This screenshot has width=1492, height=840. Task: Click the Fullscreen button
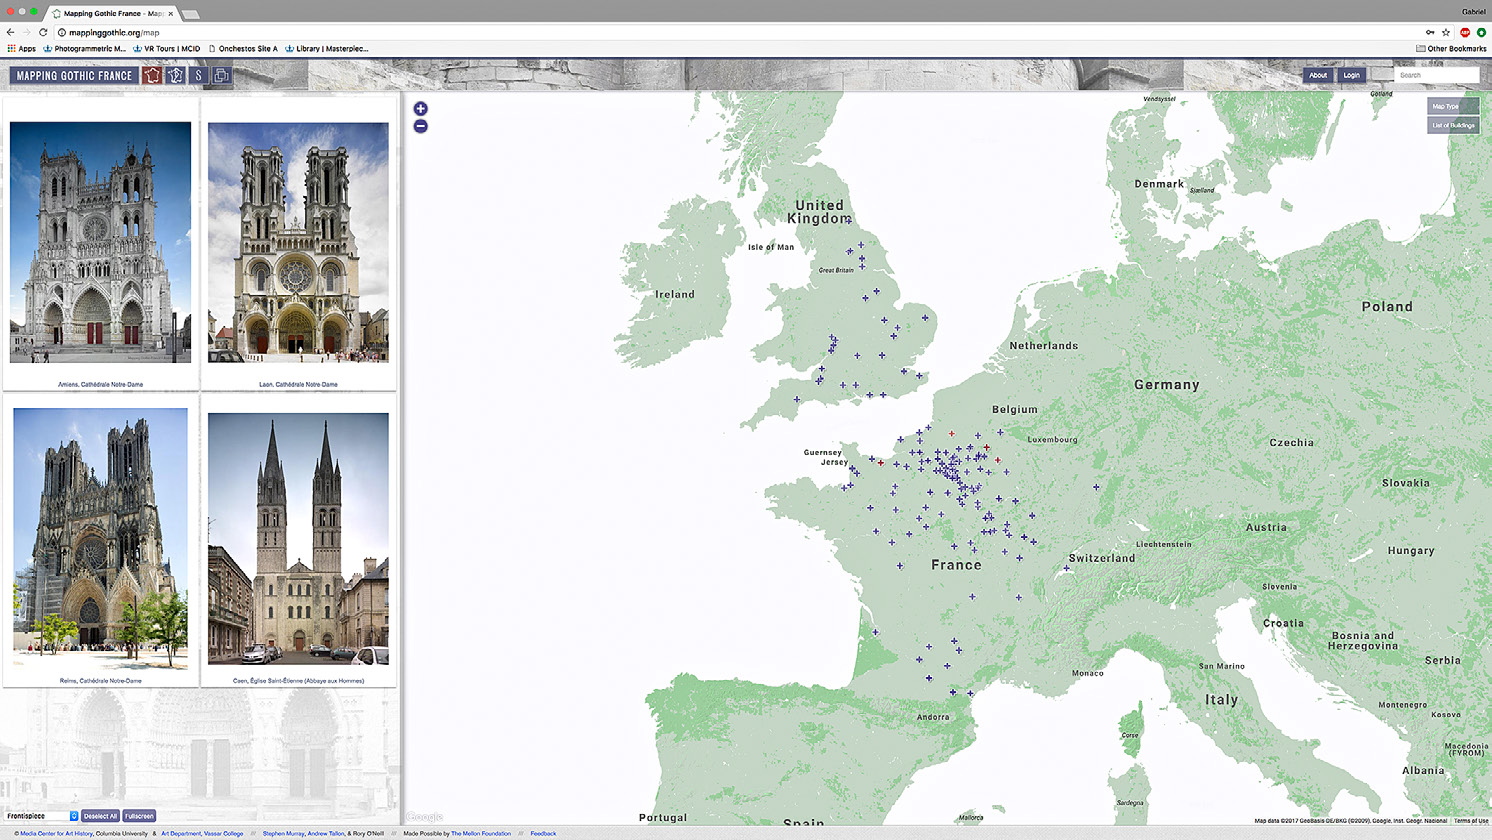click(139, 816)
